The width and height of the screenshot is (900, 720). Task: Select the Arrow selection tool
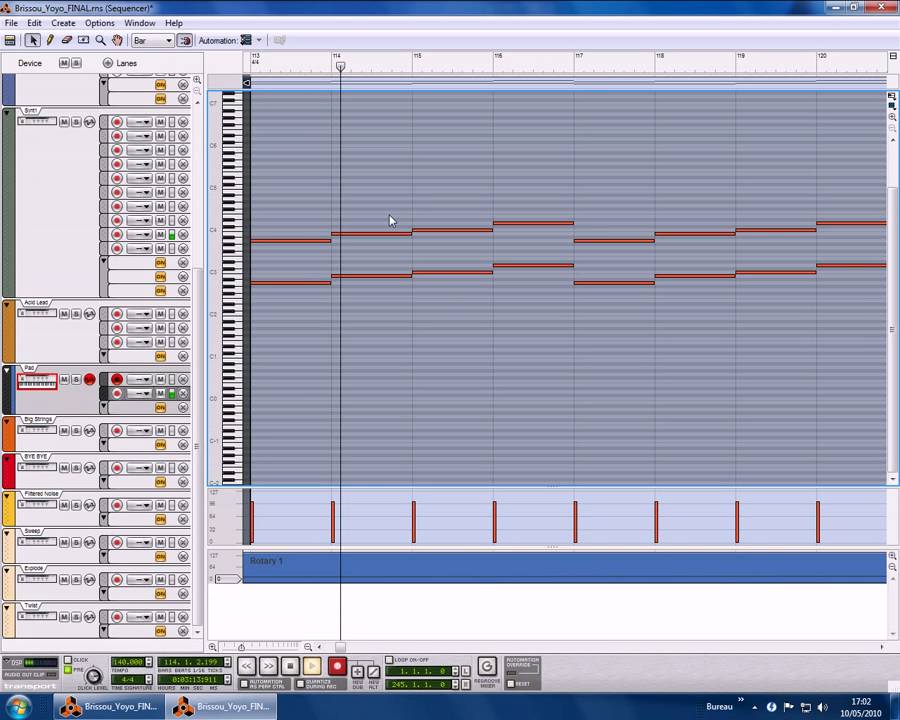coord(33,40)
